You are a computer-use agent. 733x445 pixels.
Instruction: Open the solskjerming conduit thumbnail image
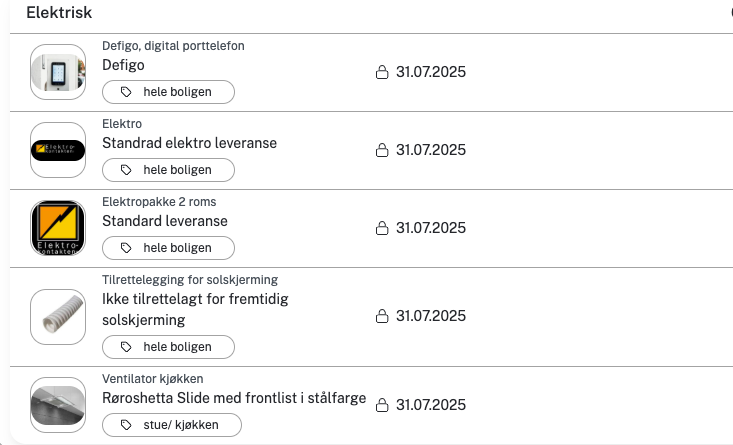(x=58, y=316)
